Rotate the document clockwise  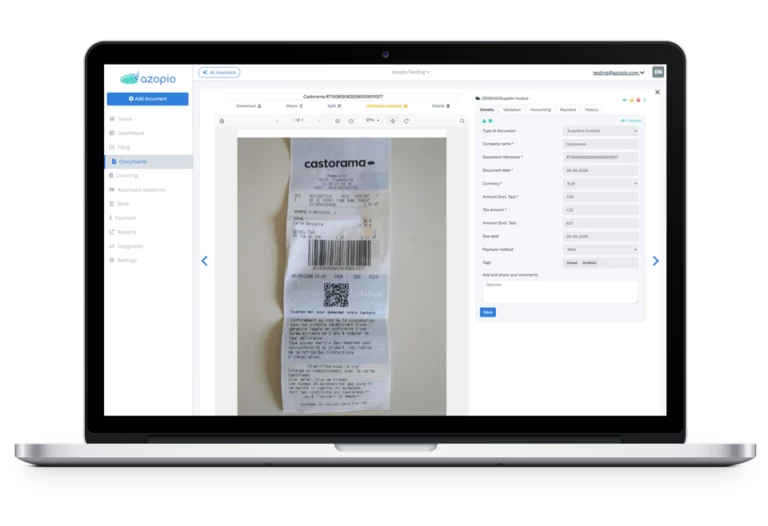coord(406,121)
